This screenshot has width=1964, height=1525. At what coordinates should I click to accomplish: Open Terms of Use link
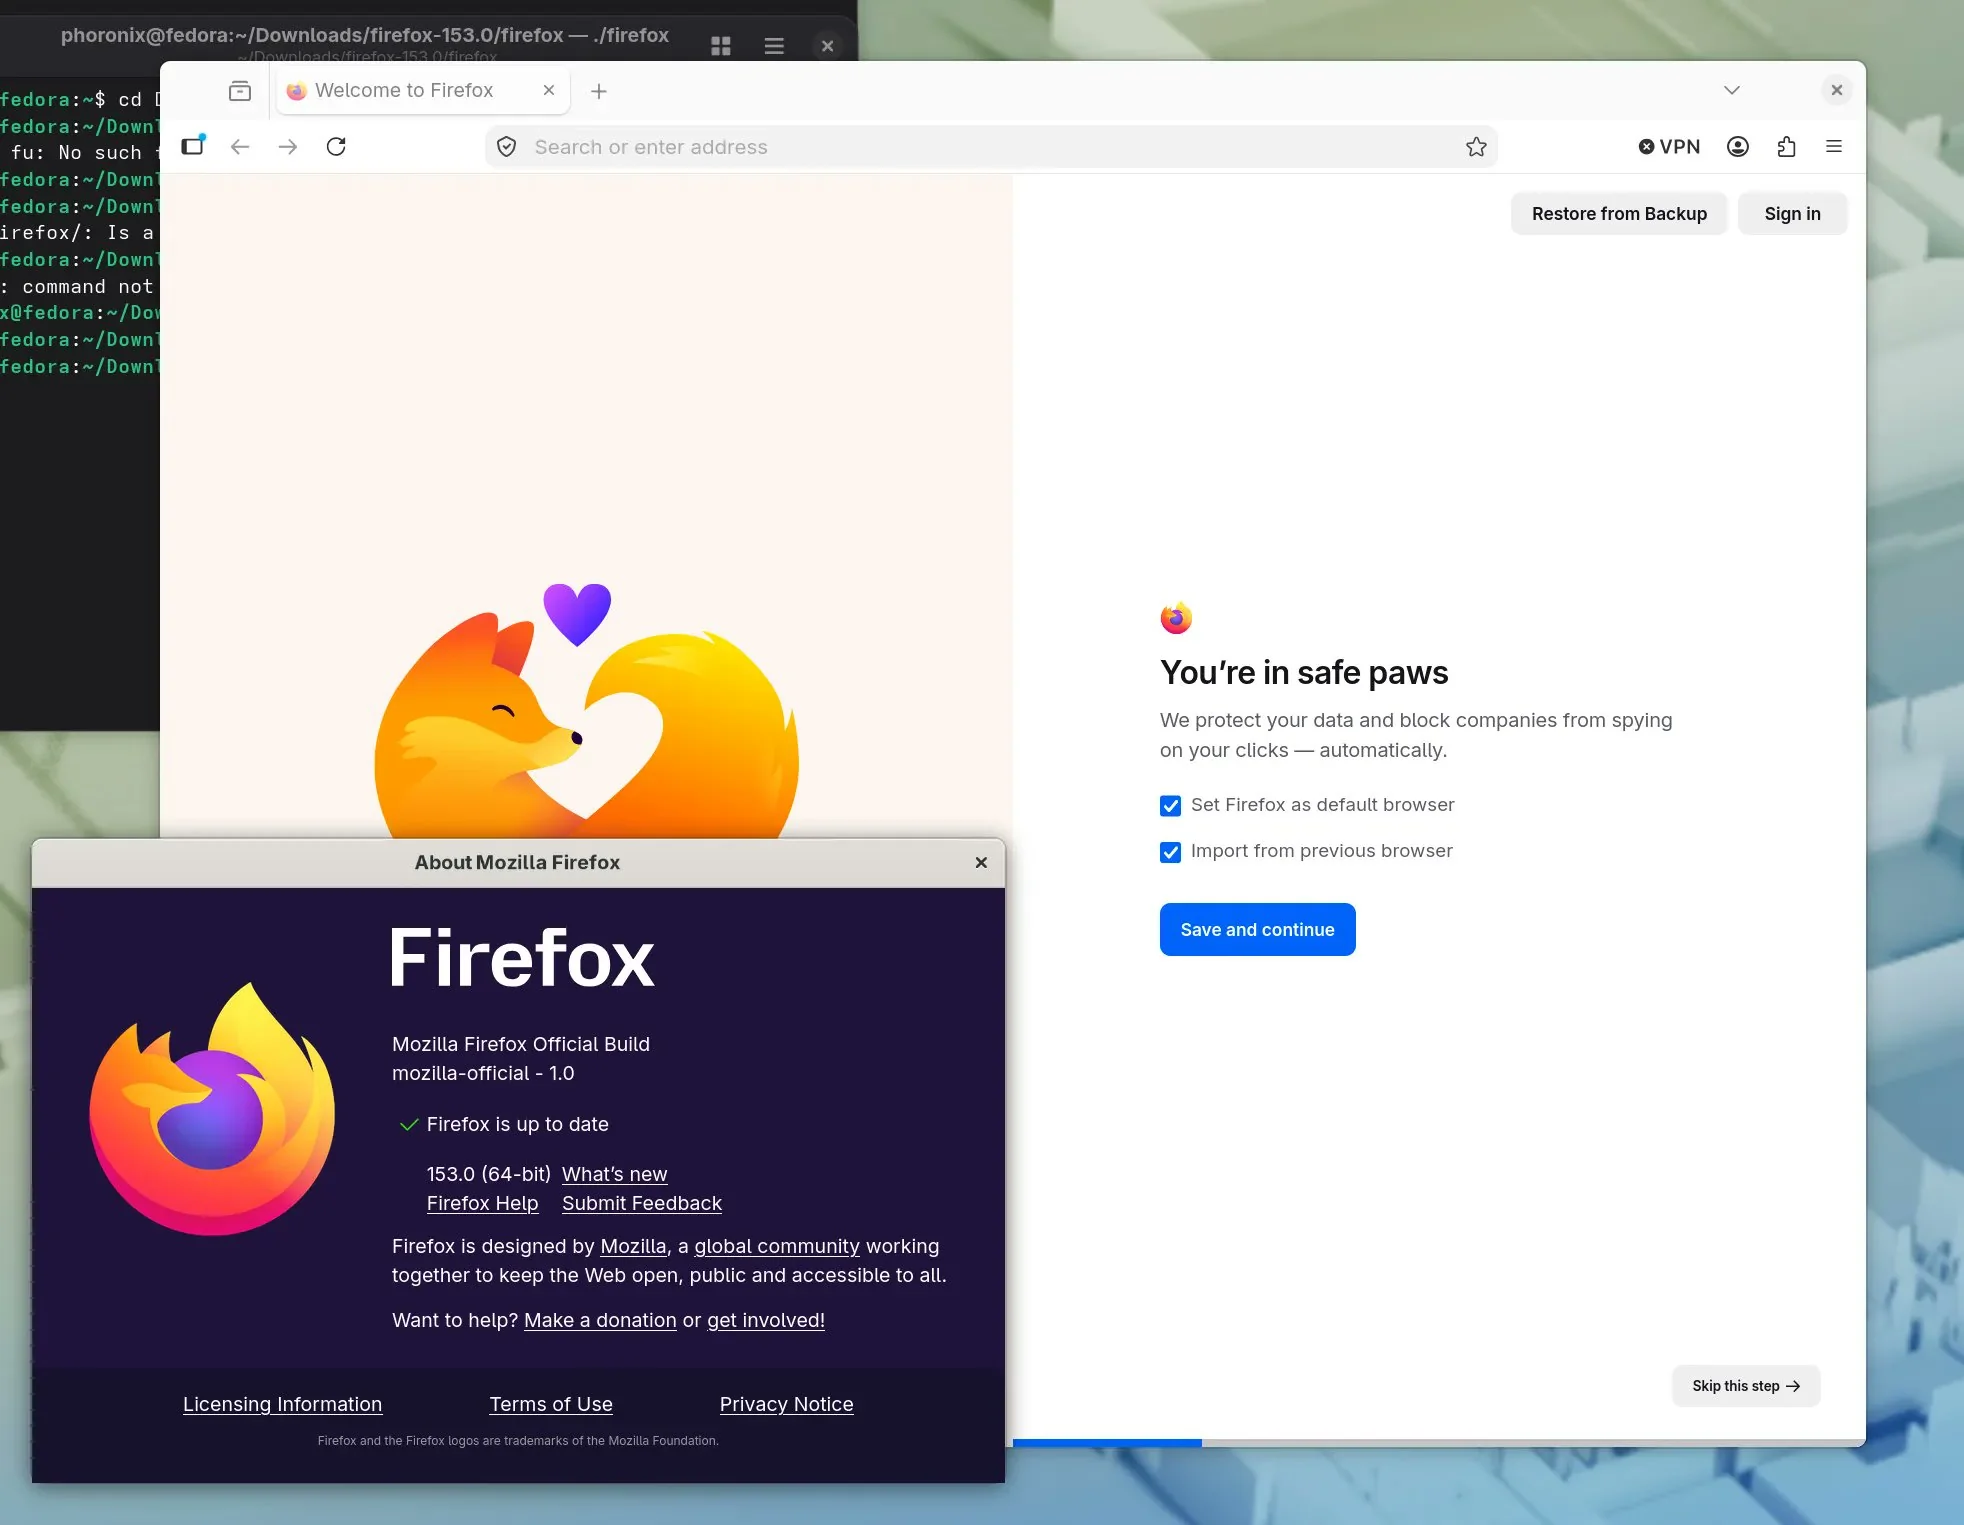[551, 1404]
